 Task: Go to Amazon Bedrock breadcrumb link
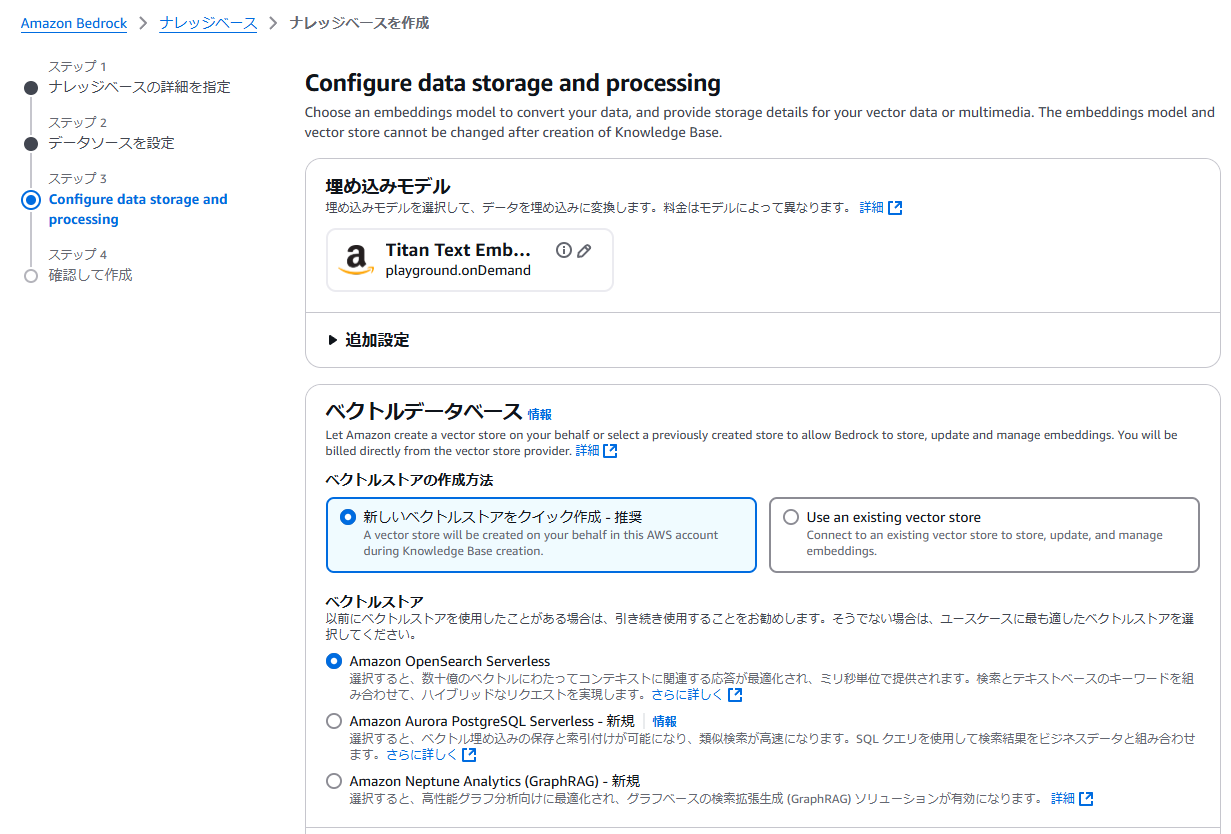[x=74, y=23]
